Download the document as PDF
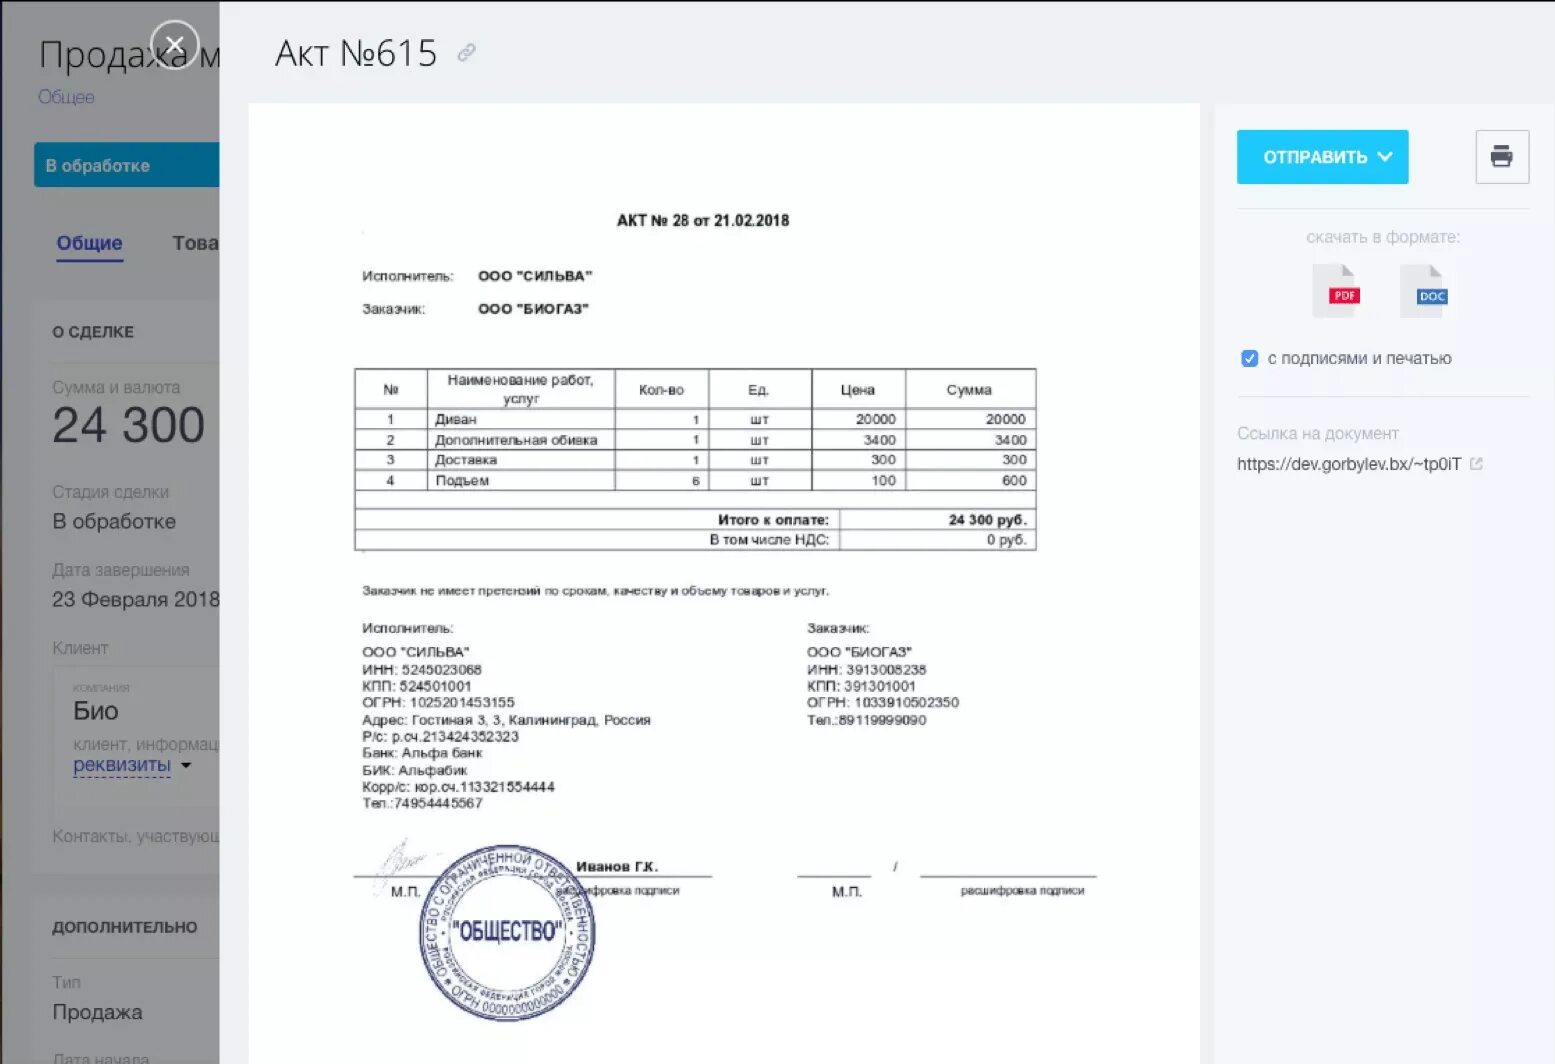 click(x=1338, y=291)
